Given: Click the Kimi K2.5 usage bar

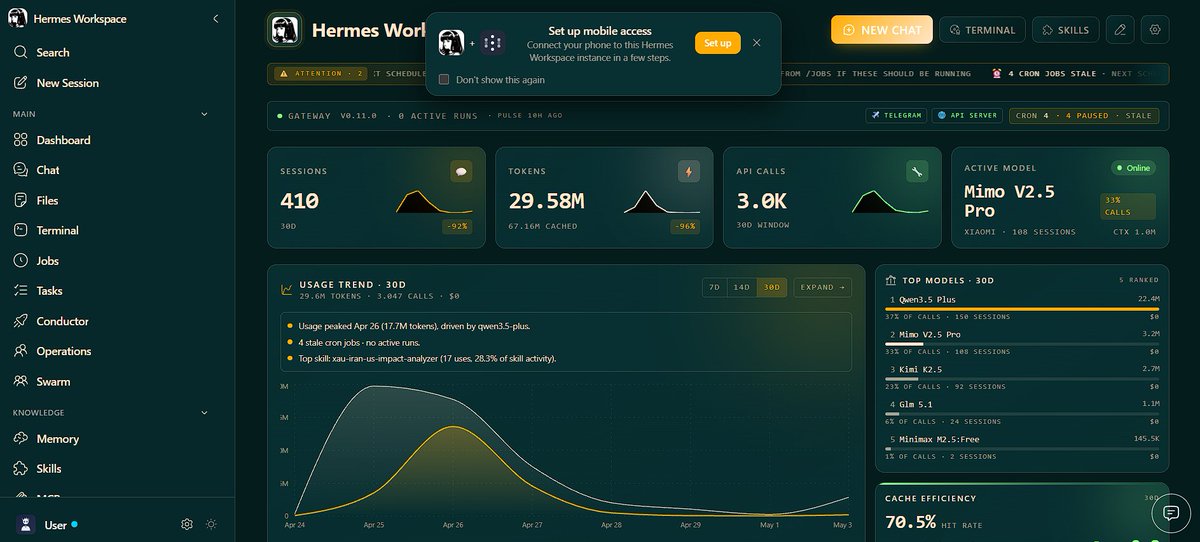Looking at the screenshot, I should (1023, 379).
